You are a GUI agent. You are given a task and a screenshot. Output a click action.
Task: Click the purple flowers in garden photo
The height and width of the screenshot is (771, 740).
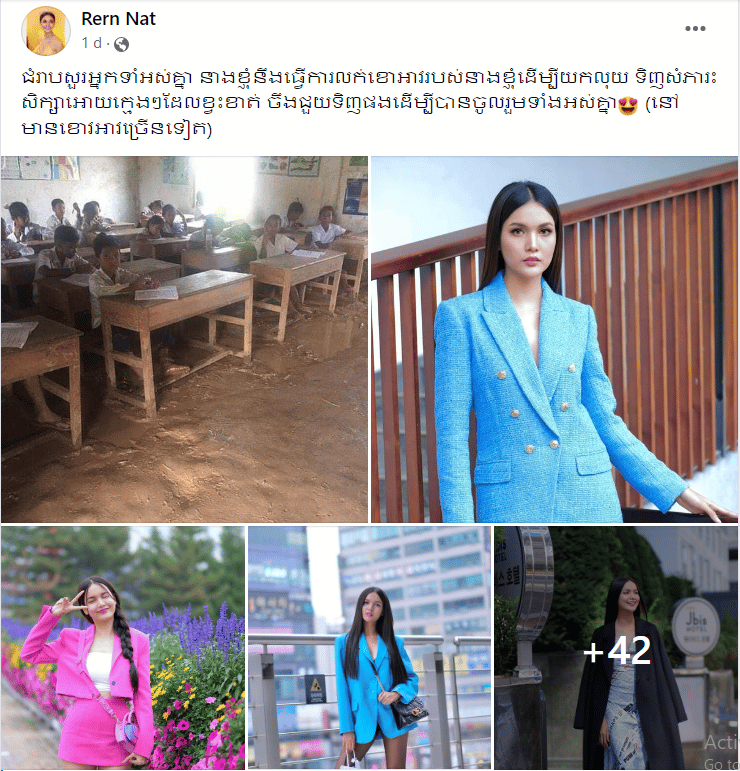click(x=199, y=634)
